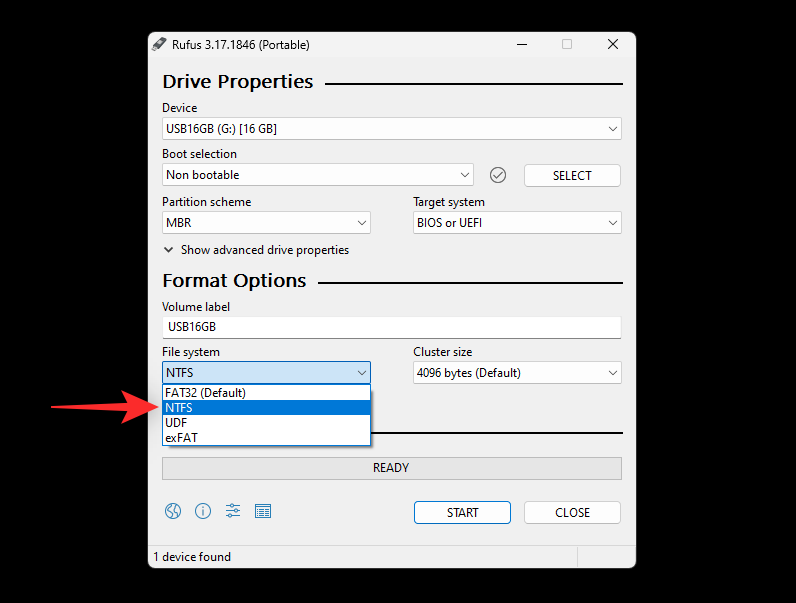
Task: Expand Show advanced drive properties
Action: tap(256, 250)
